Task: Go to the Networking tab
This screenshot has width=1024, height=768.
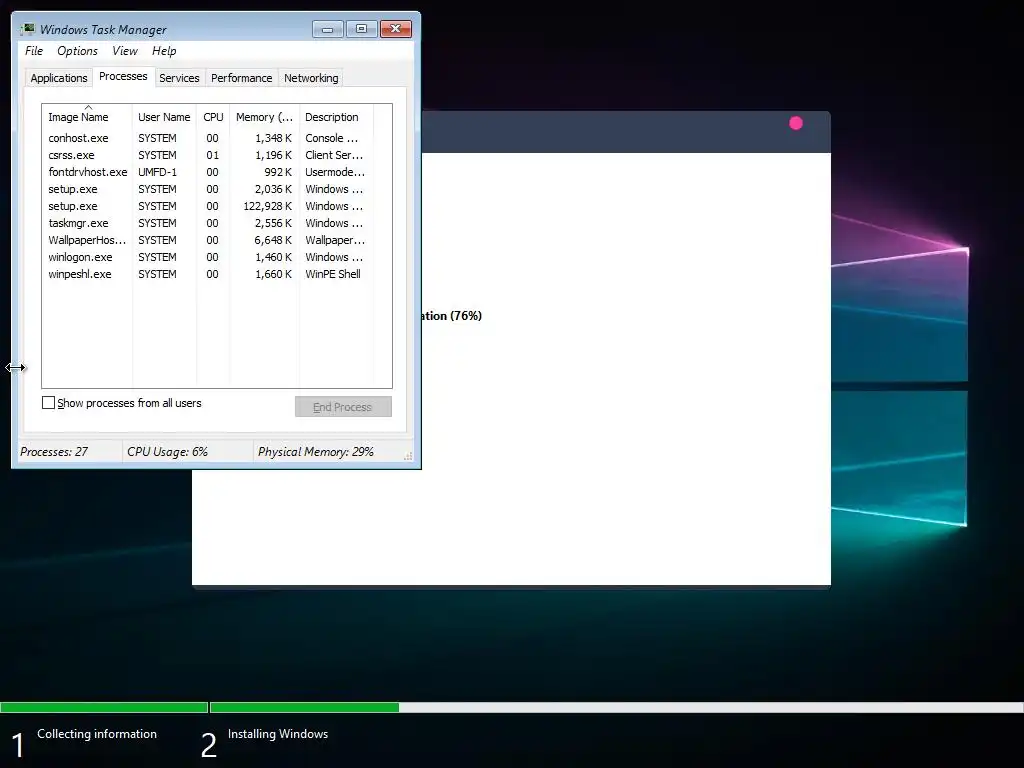Action: coord(311,78)
